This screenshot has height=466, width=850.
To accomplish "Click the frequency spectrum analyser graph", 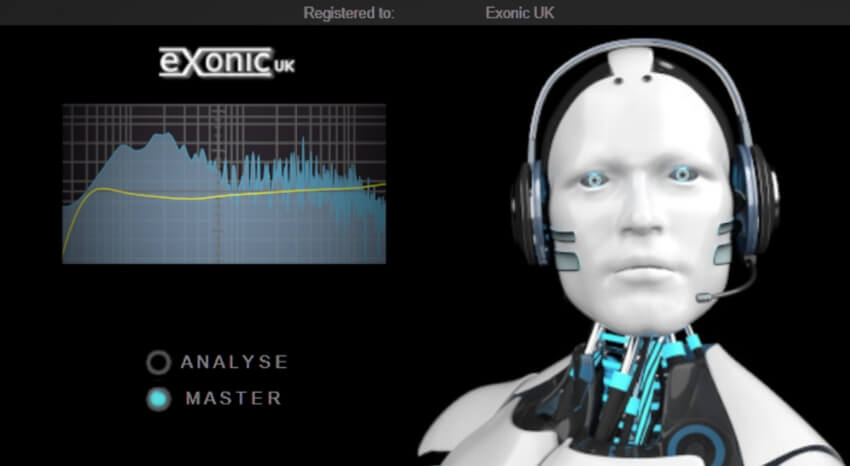I will click(x=224, y=184).
